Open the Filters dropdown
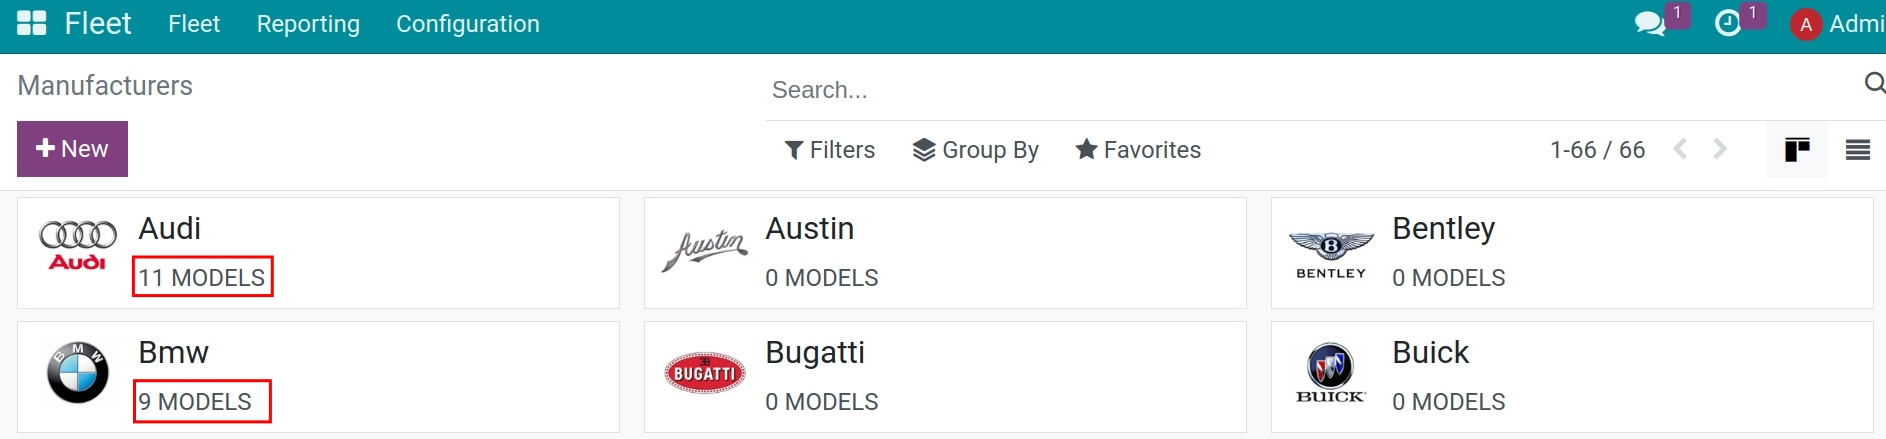 (x=830, y=150)
